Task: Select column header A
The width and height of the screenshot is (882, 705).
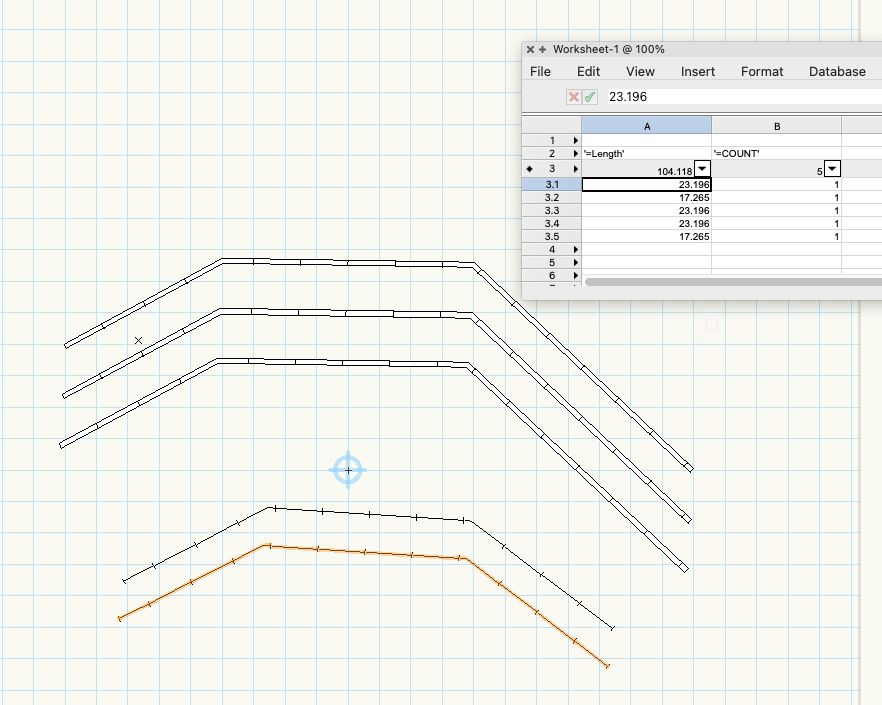Action: pyautogui.click(x=646, y=125)
